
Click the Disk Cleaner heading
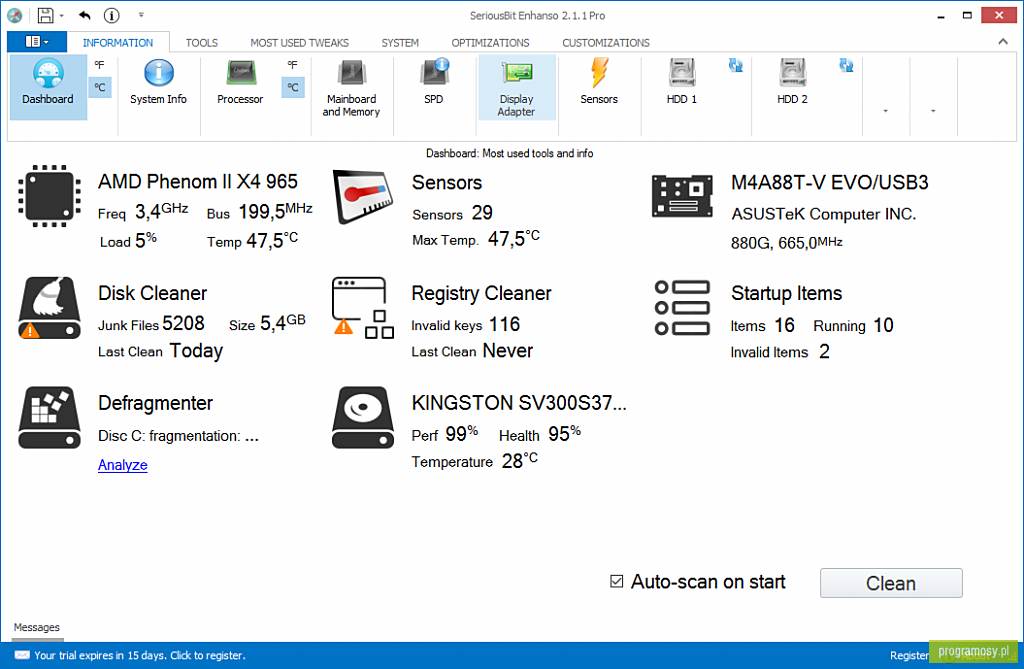(x=152, y=293)
